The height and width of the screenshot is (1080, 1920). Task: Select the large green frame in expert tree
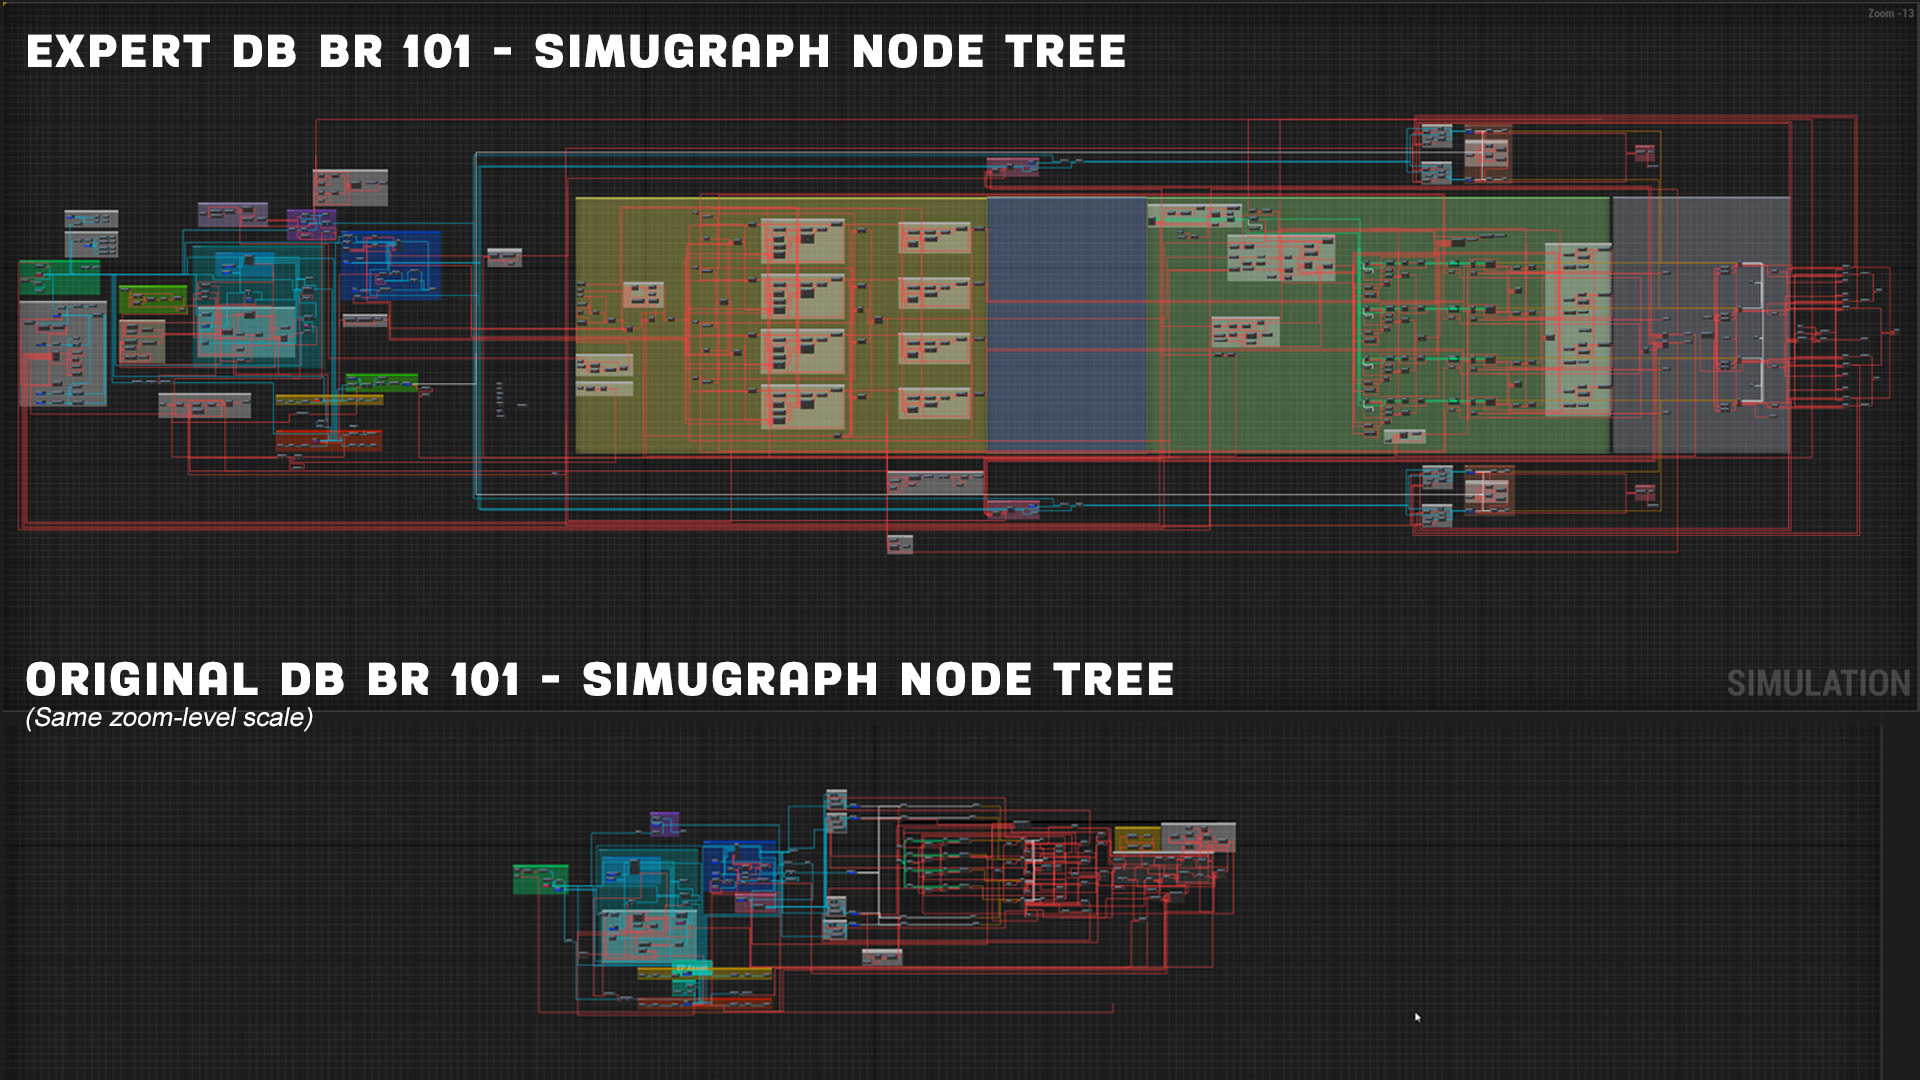(x=1380, y=325)
